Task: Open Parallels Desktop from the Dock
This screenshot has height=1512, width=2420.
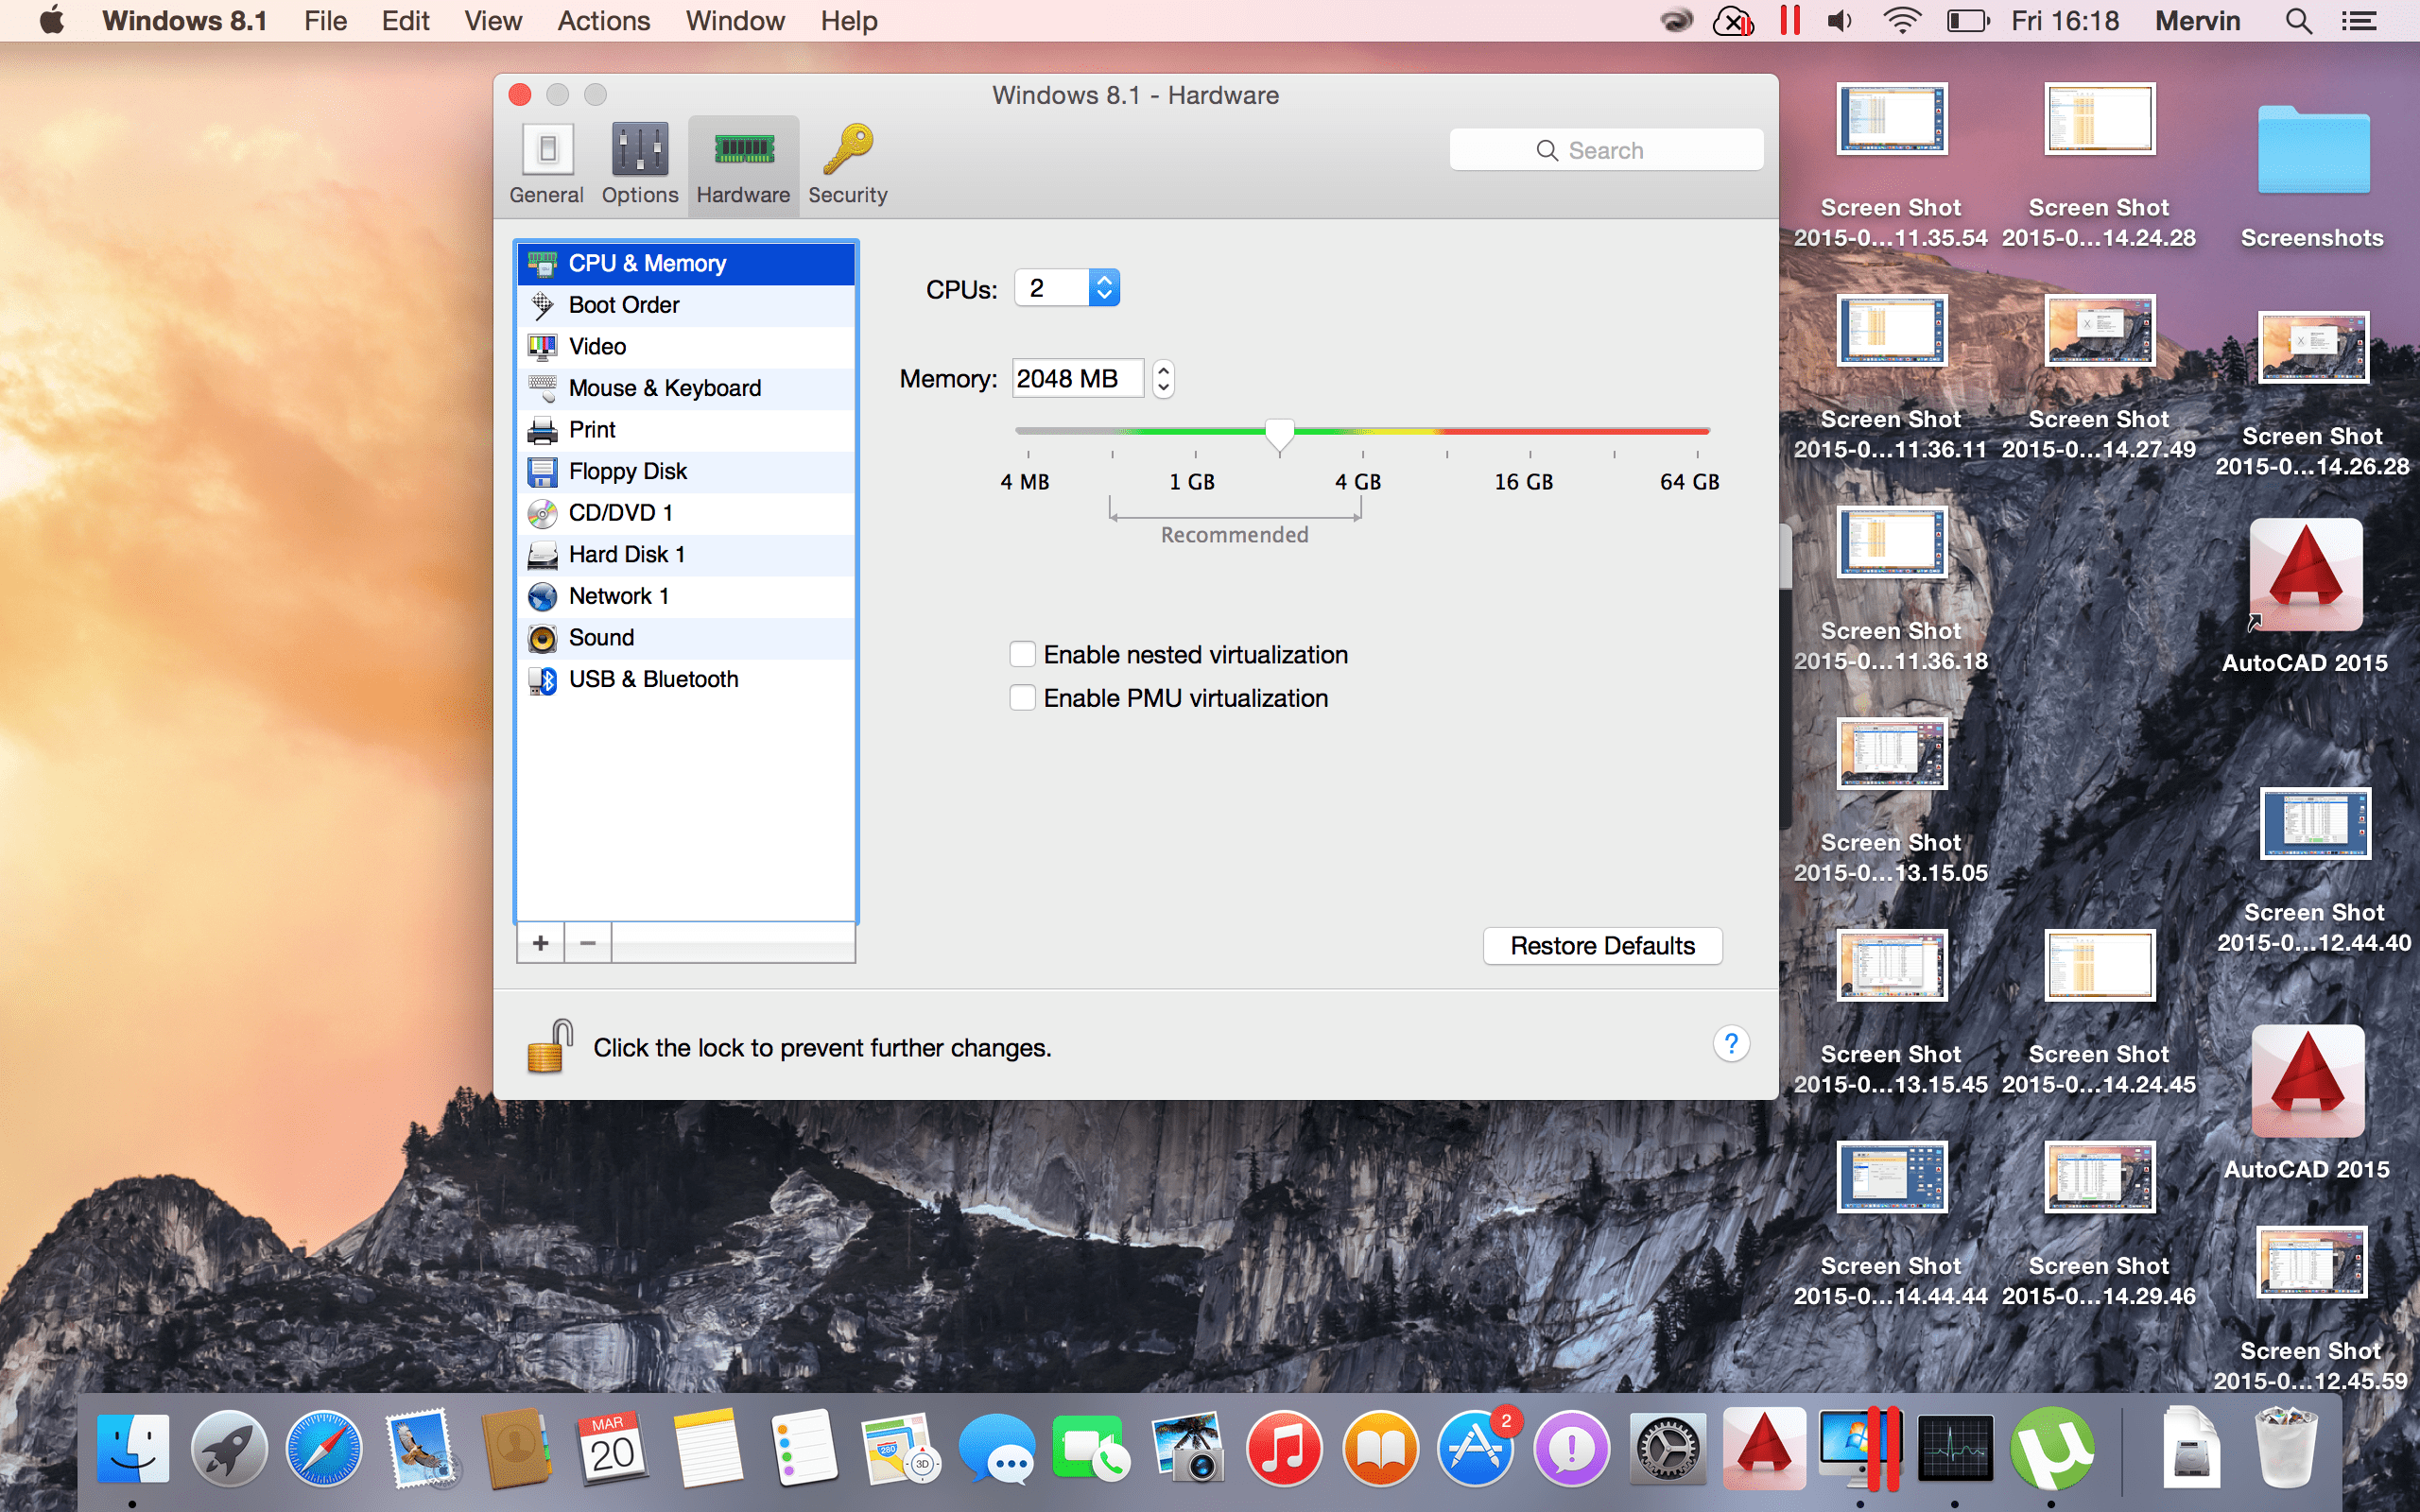Action: (x=1860, y=1448)
